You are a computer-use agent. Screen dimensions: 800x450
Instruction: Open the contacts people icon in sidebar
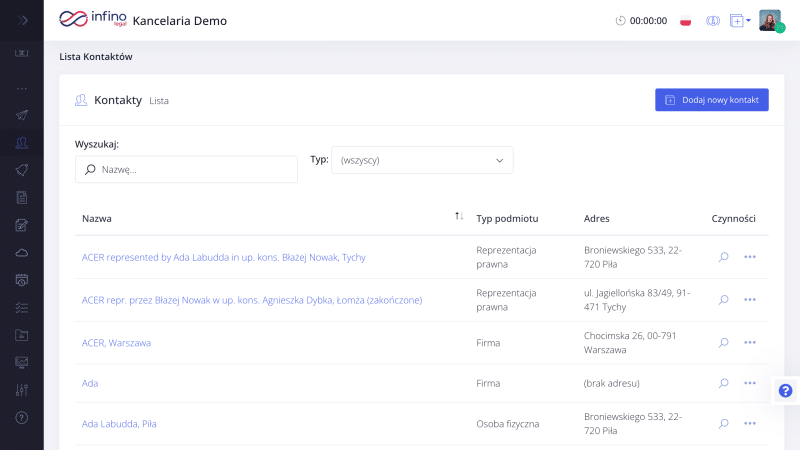click(21, 143)
